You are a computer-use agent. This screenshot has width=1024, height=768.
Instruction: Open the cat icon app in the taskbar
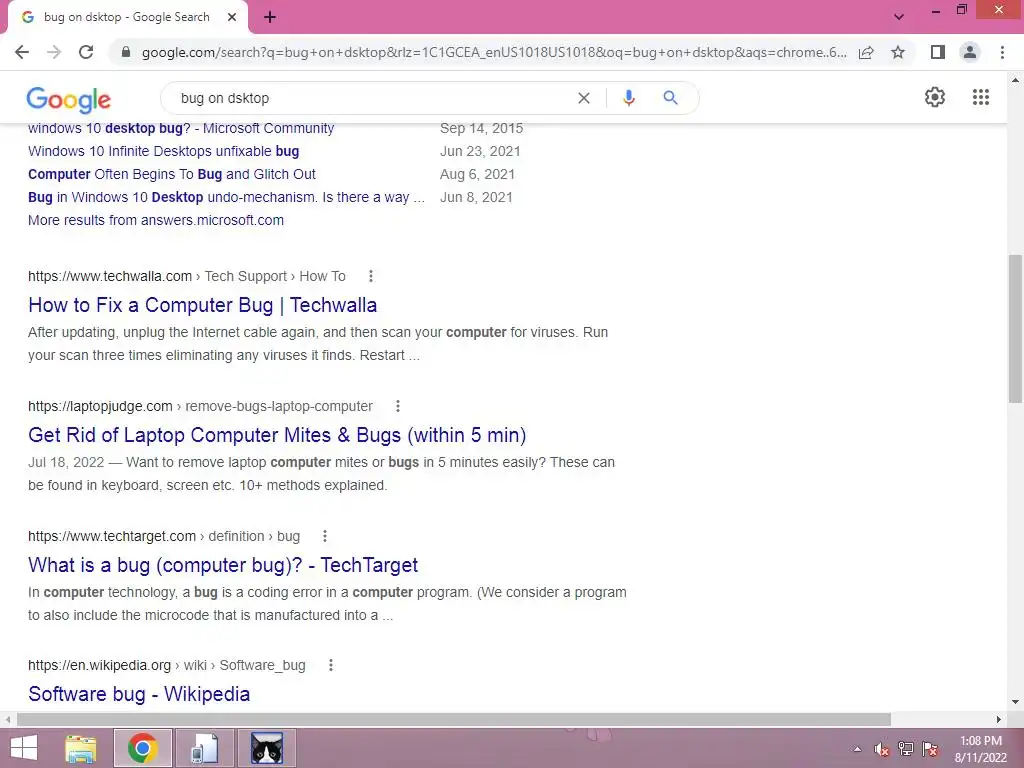pyautogui.click(x=267, y=748)
